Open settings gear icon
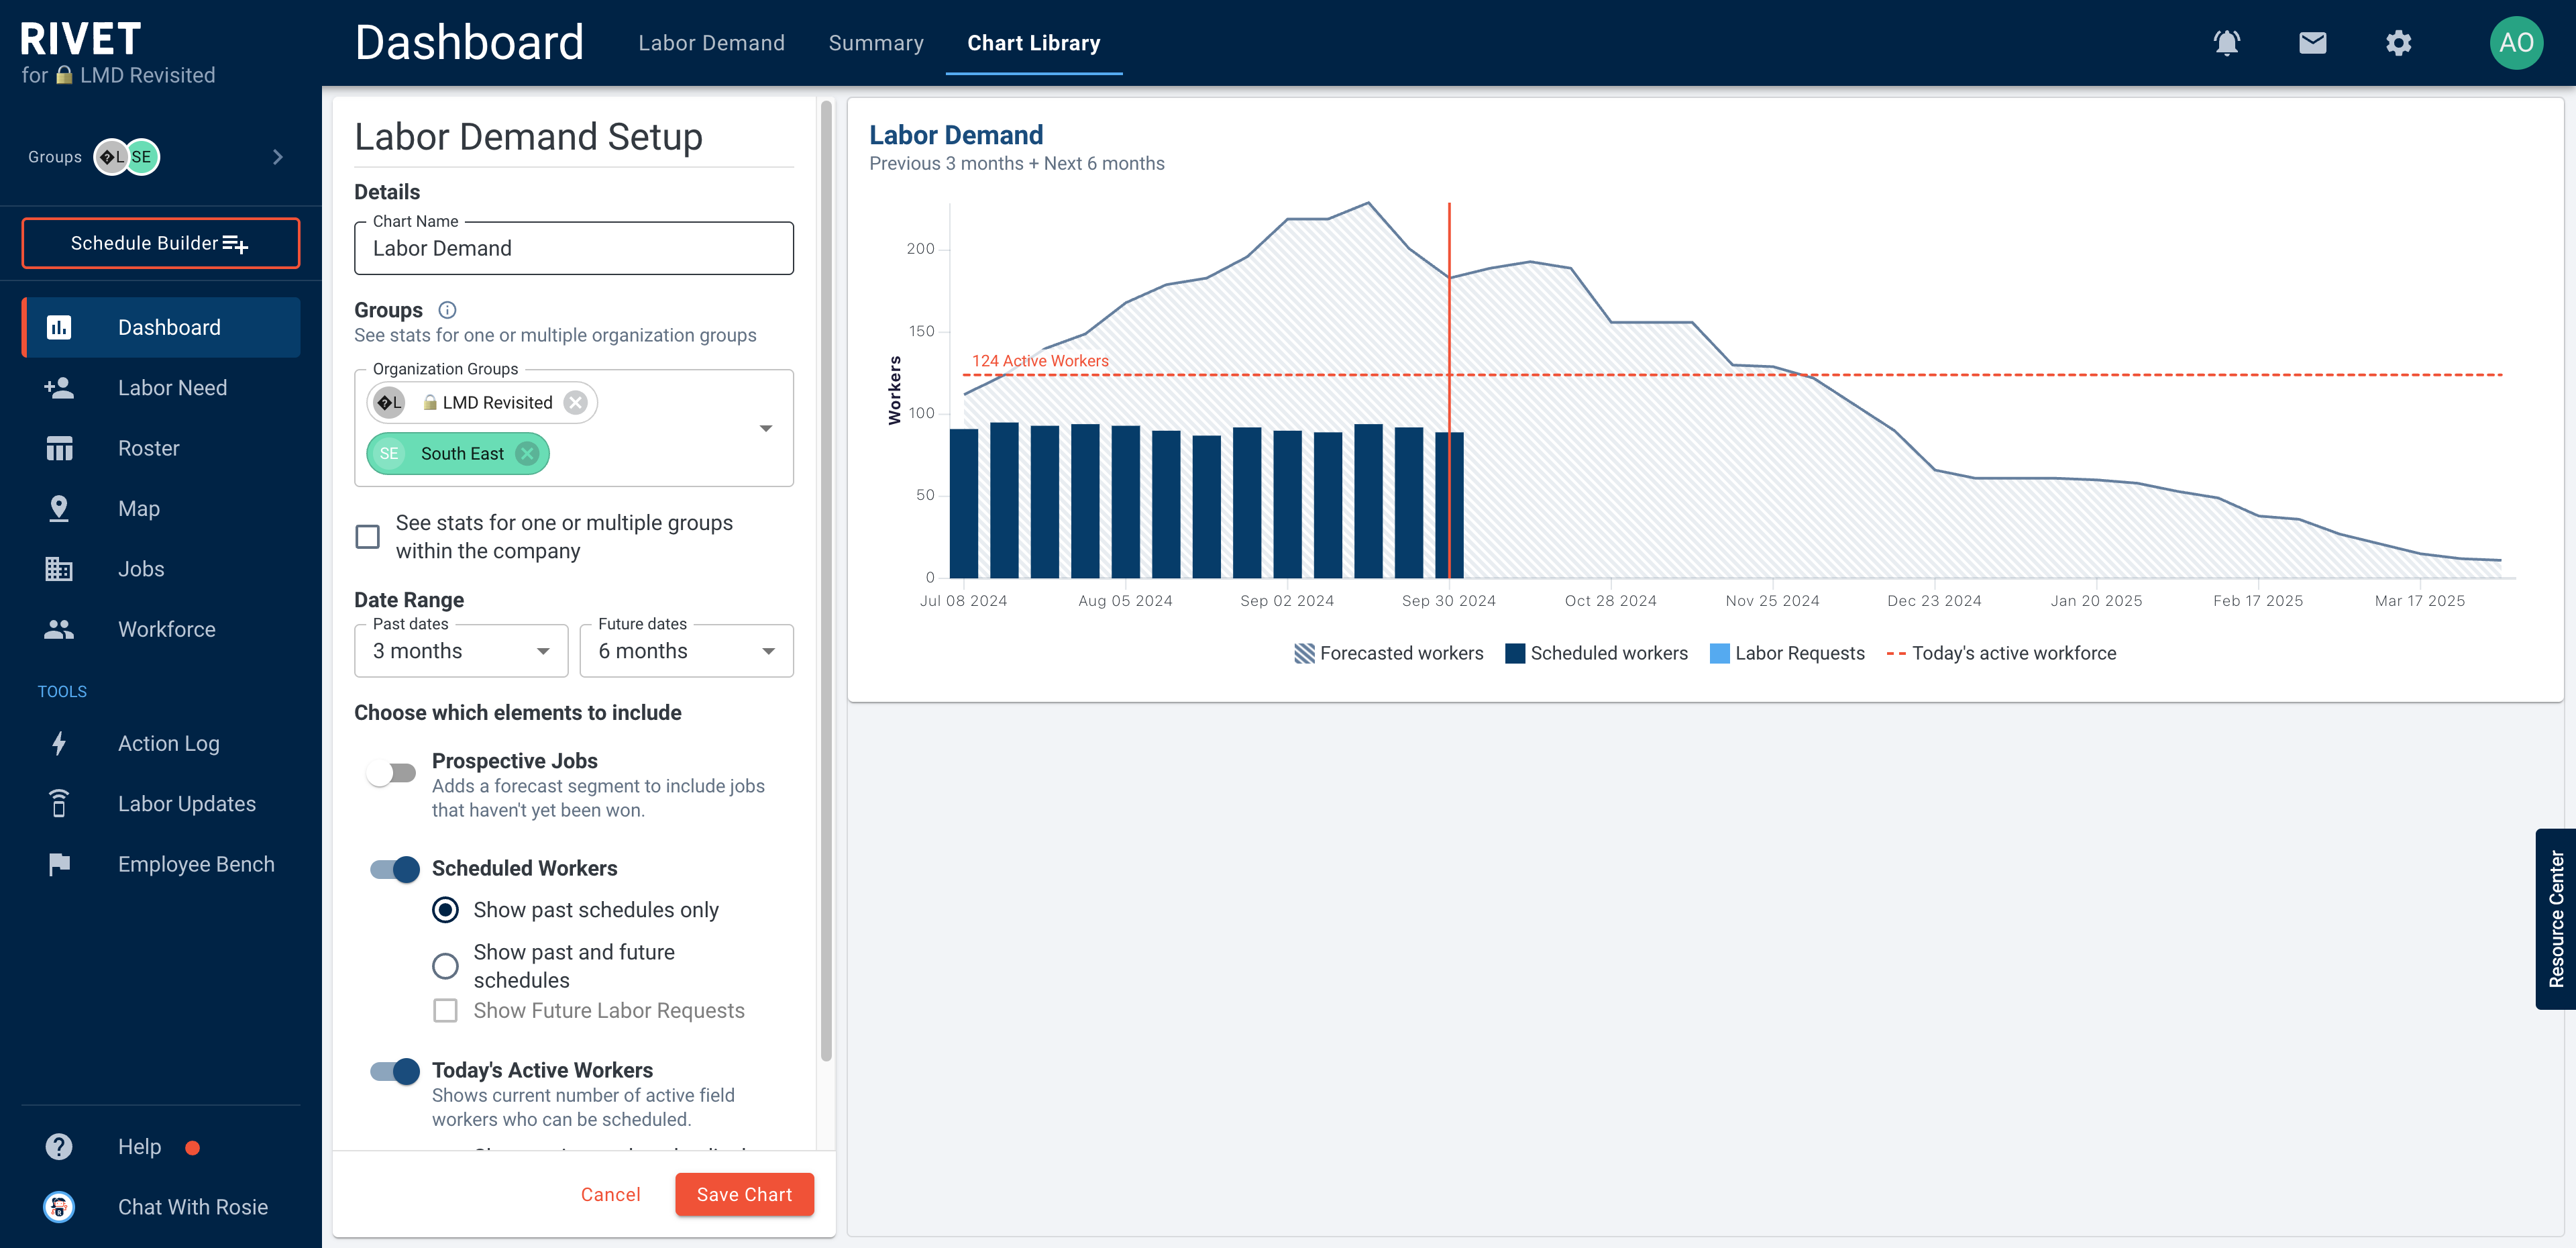 2398,43
